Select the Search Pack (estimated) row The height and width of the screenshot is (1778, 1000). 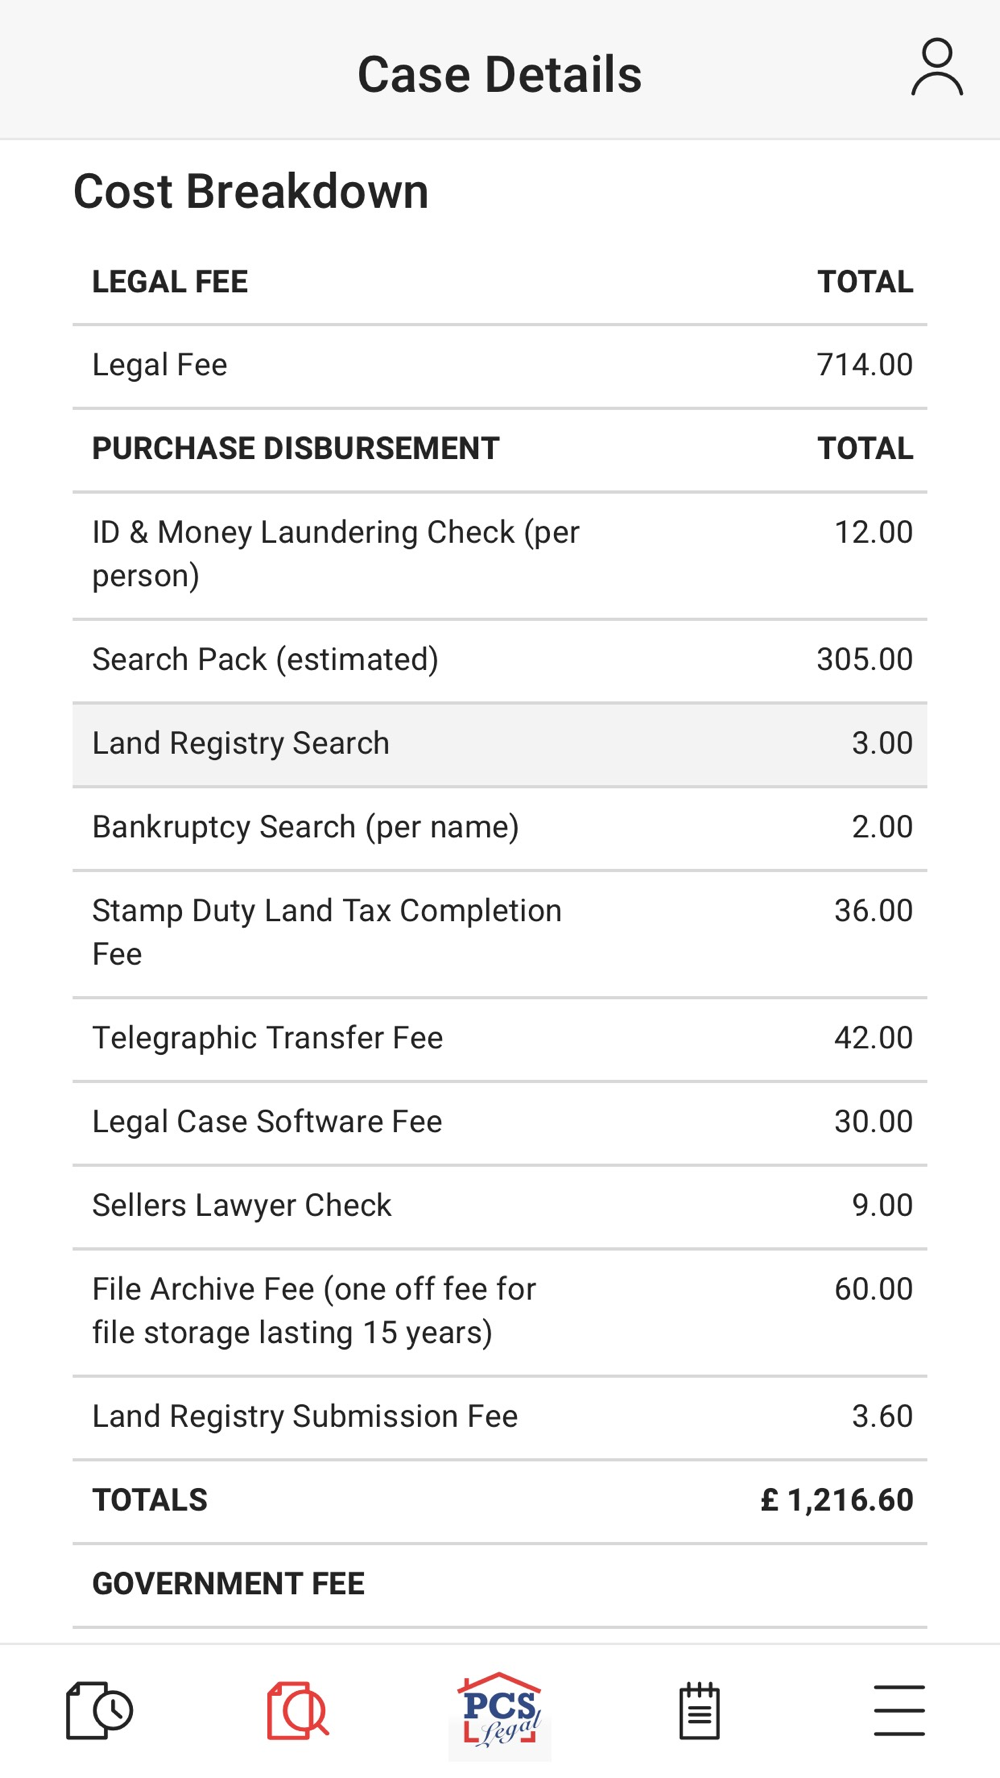[499, 660]
